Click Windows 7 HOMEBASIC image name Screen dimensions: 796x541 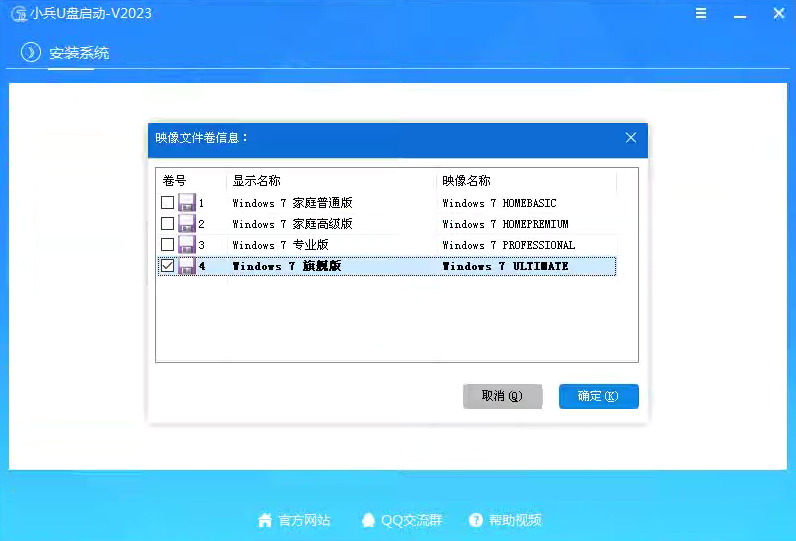(500, 203)
